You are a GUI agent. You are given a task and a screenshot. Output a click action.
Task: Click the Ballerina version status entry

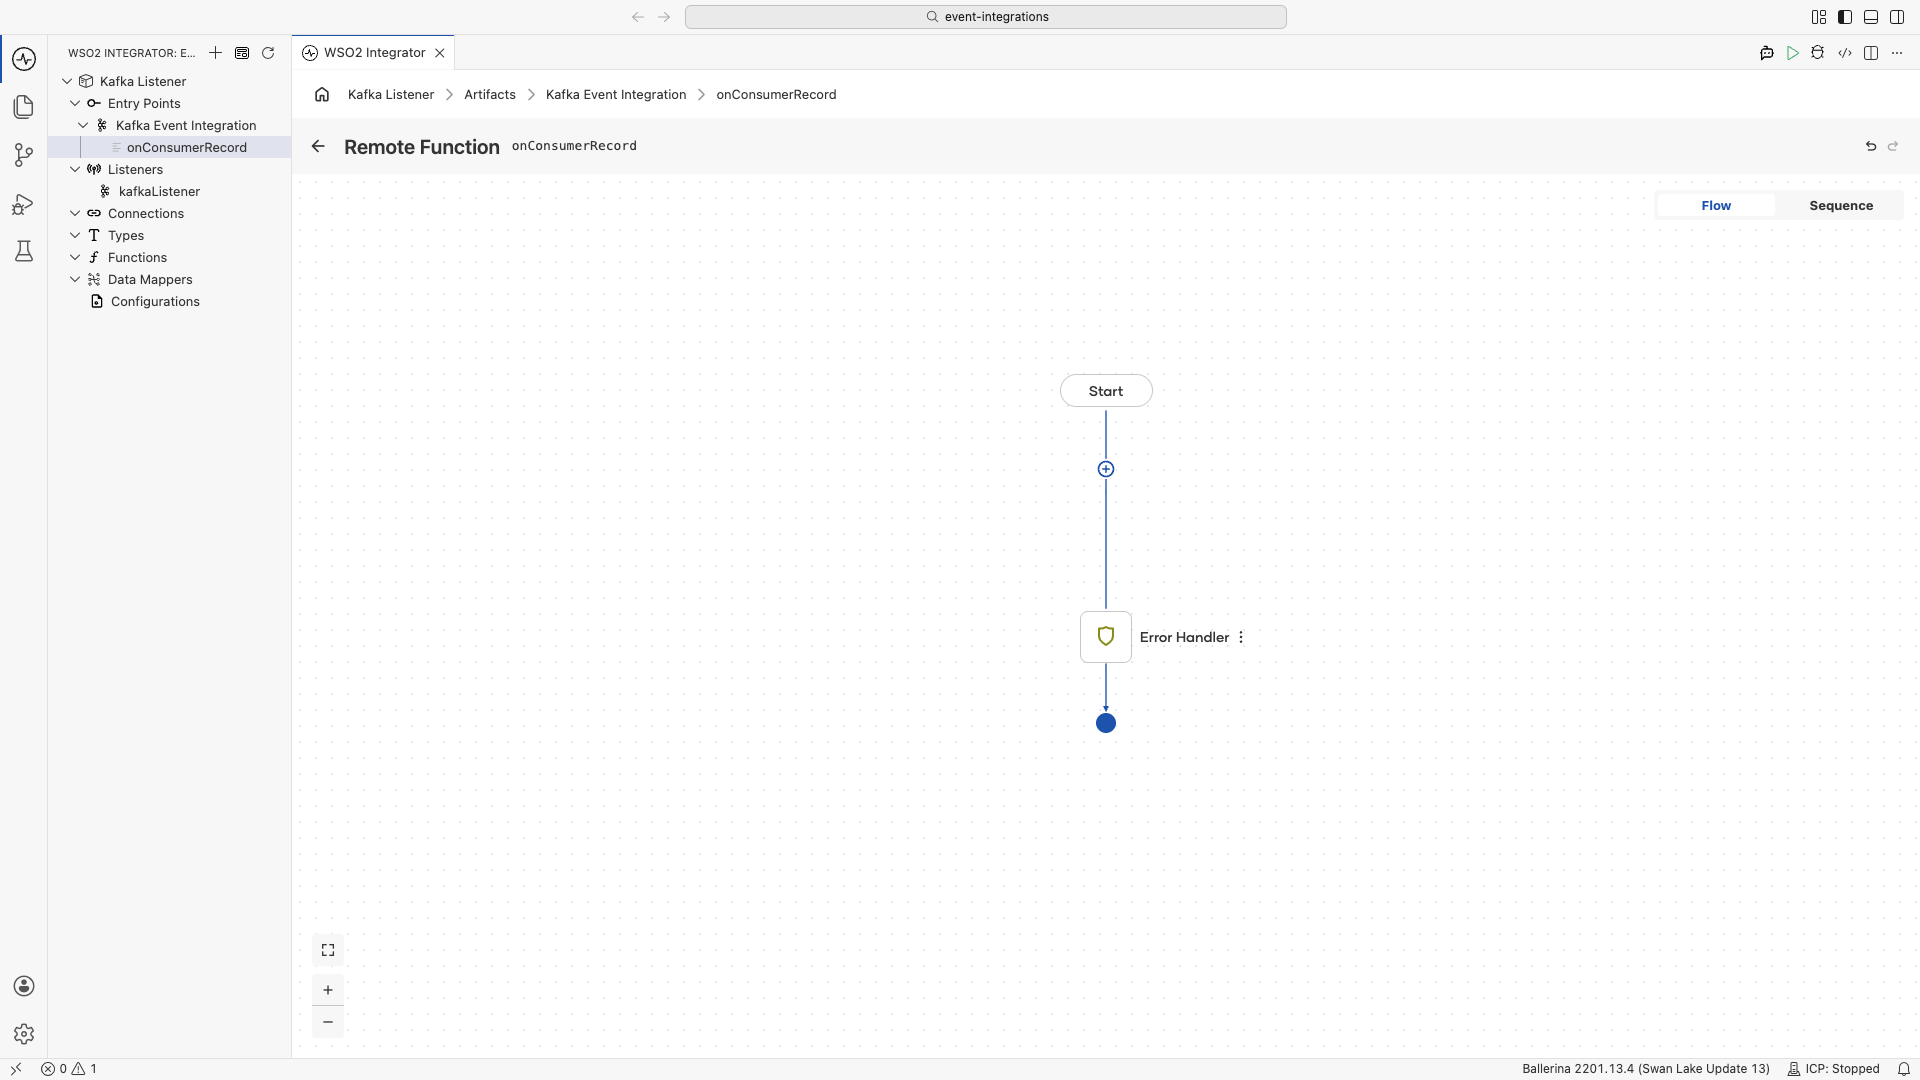pyautogui.click(x=1646, y=1069)
